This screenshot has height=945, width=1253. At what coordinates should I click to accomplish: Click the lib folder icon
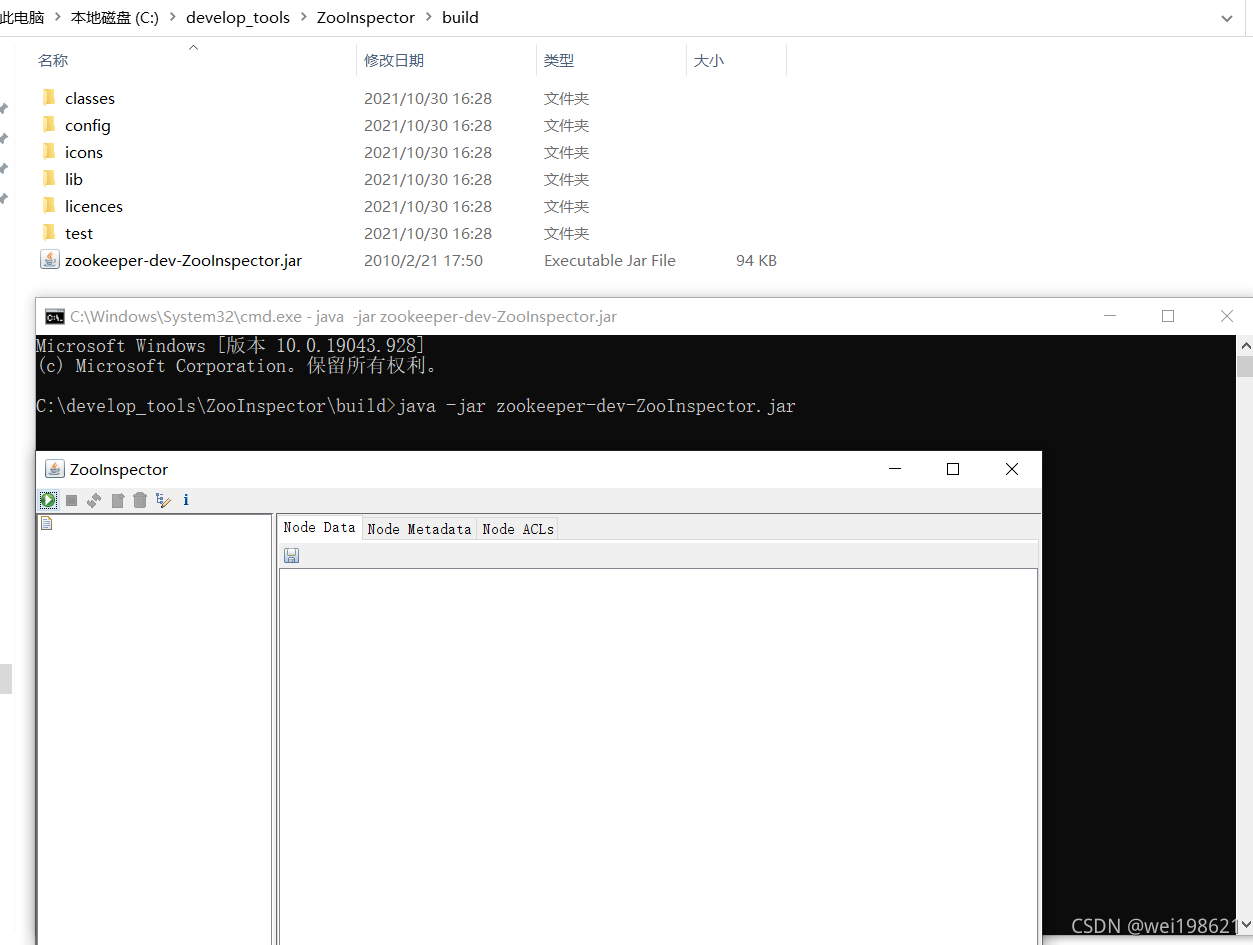[x=49, y=178]
